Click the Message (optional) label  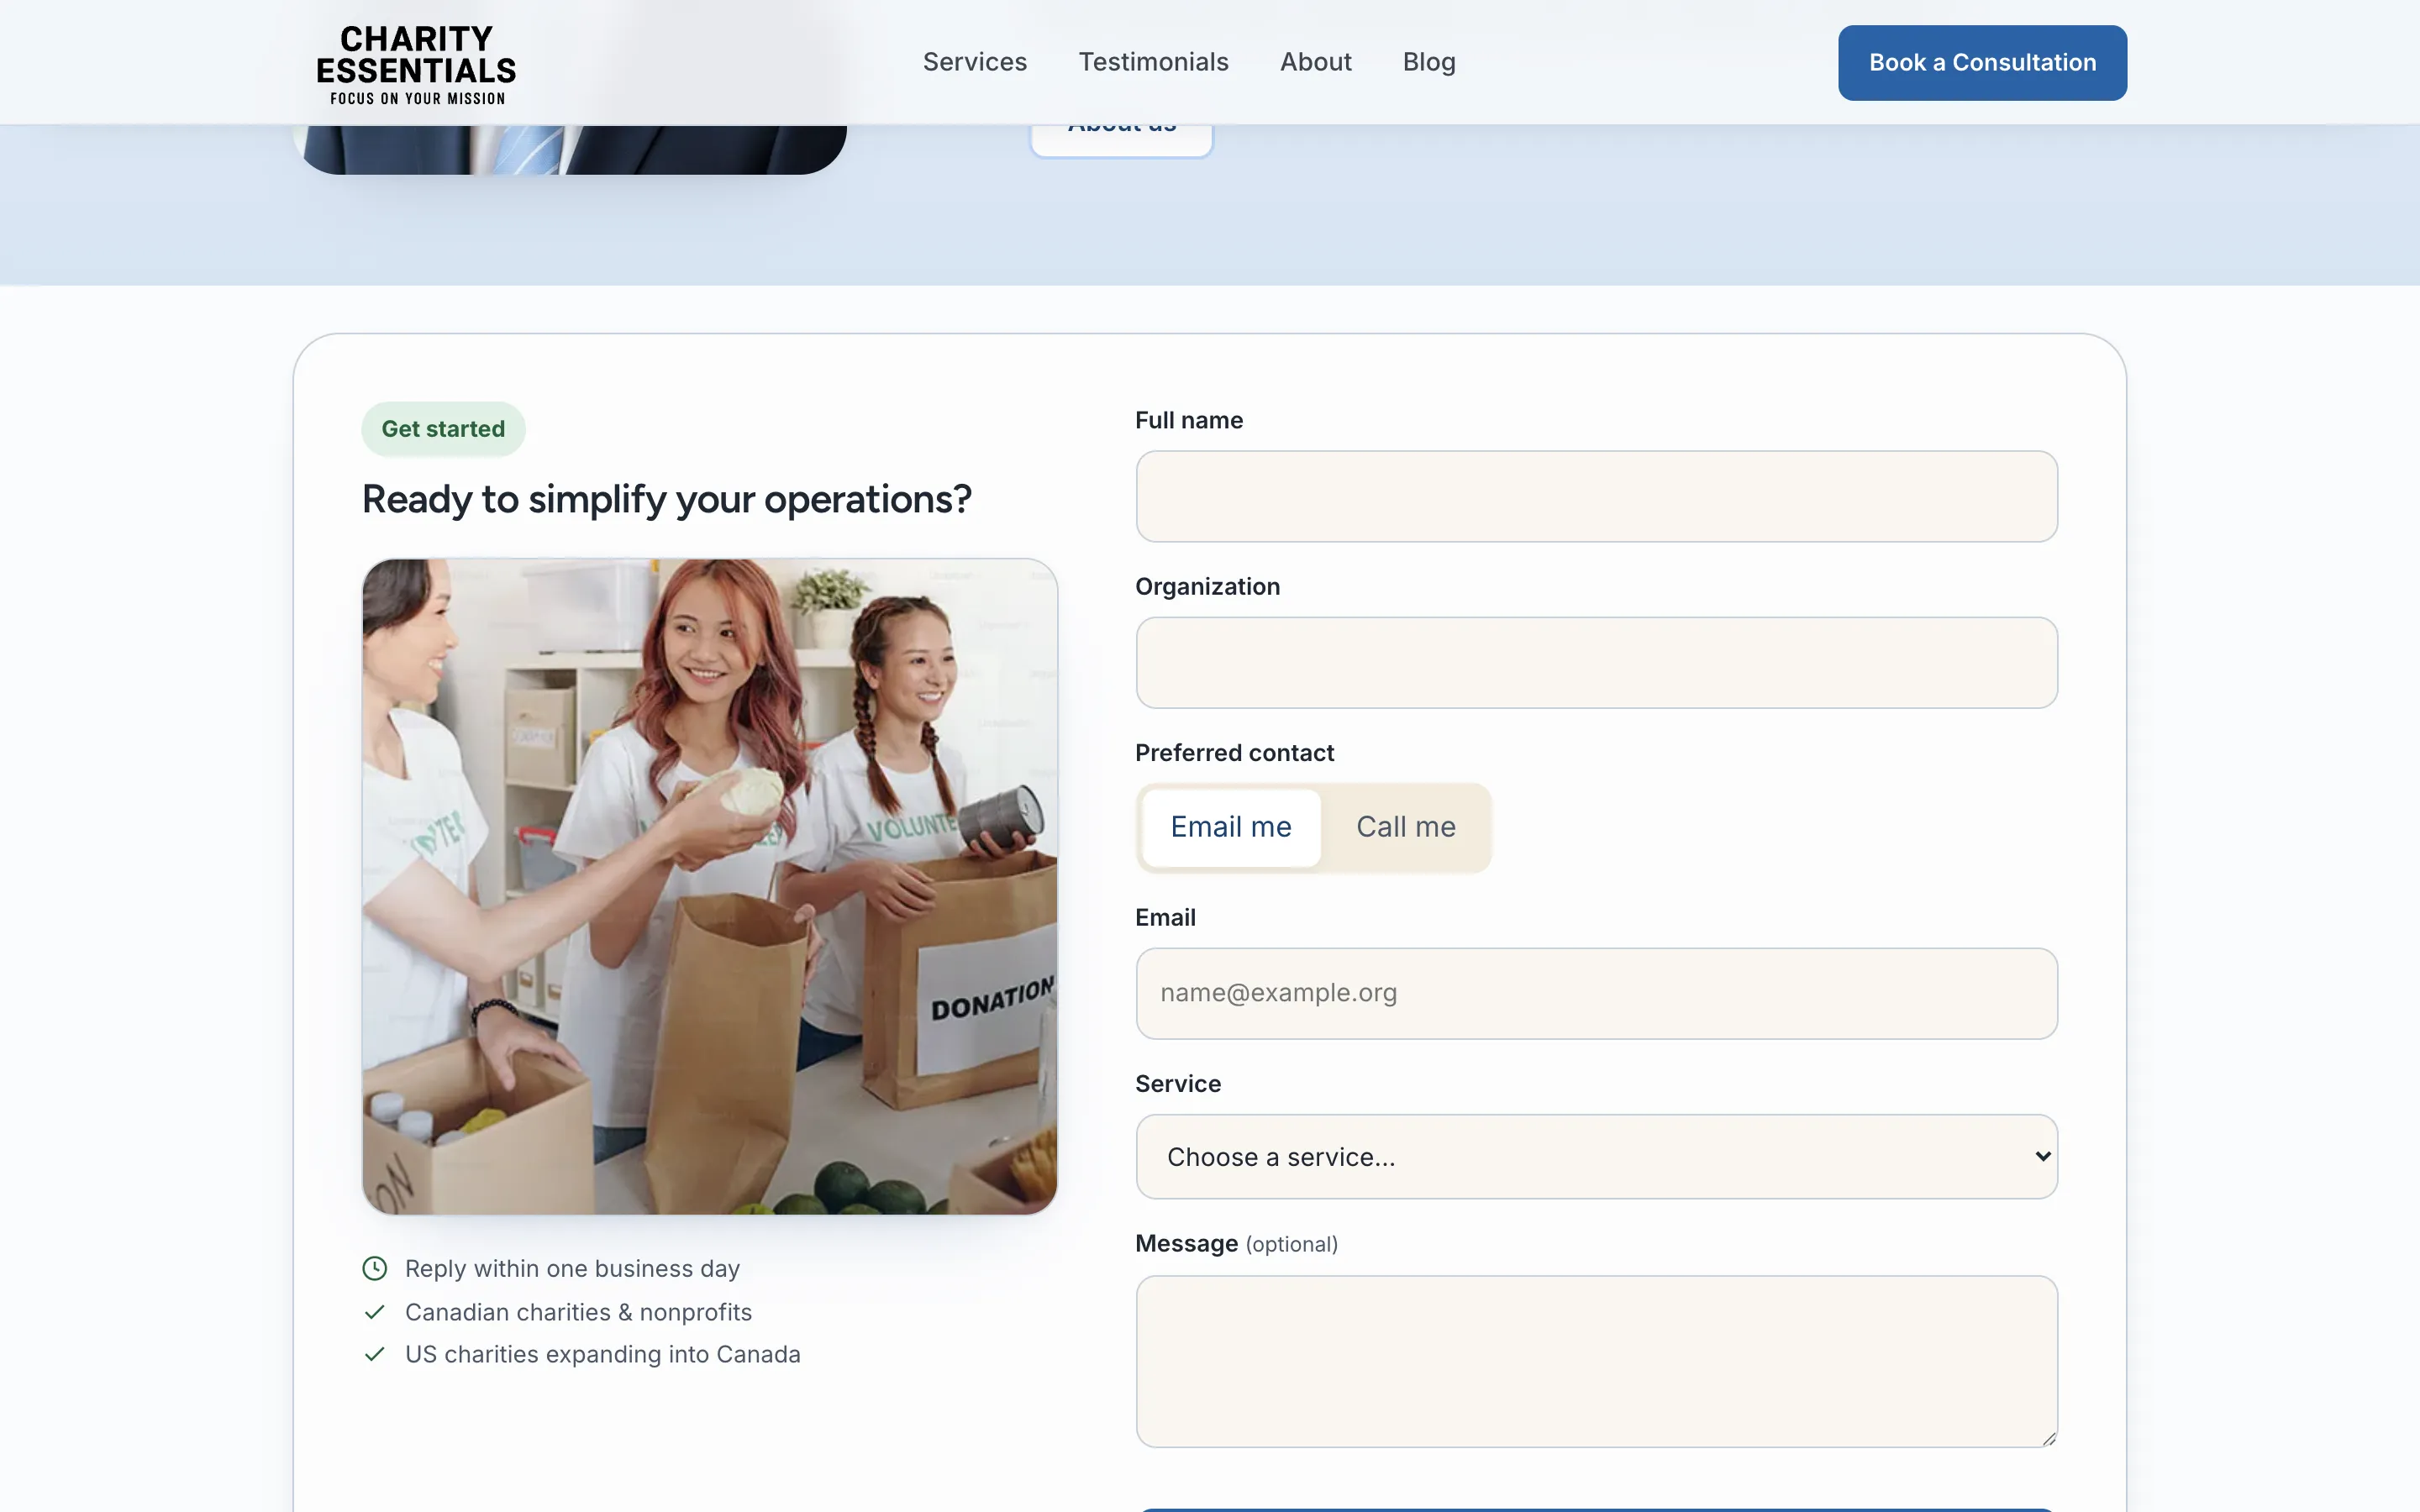[x=1236, y=1243]
